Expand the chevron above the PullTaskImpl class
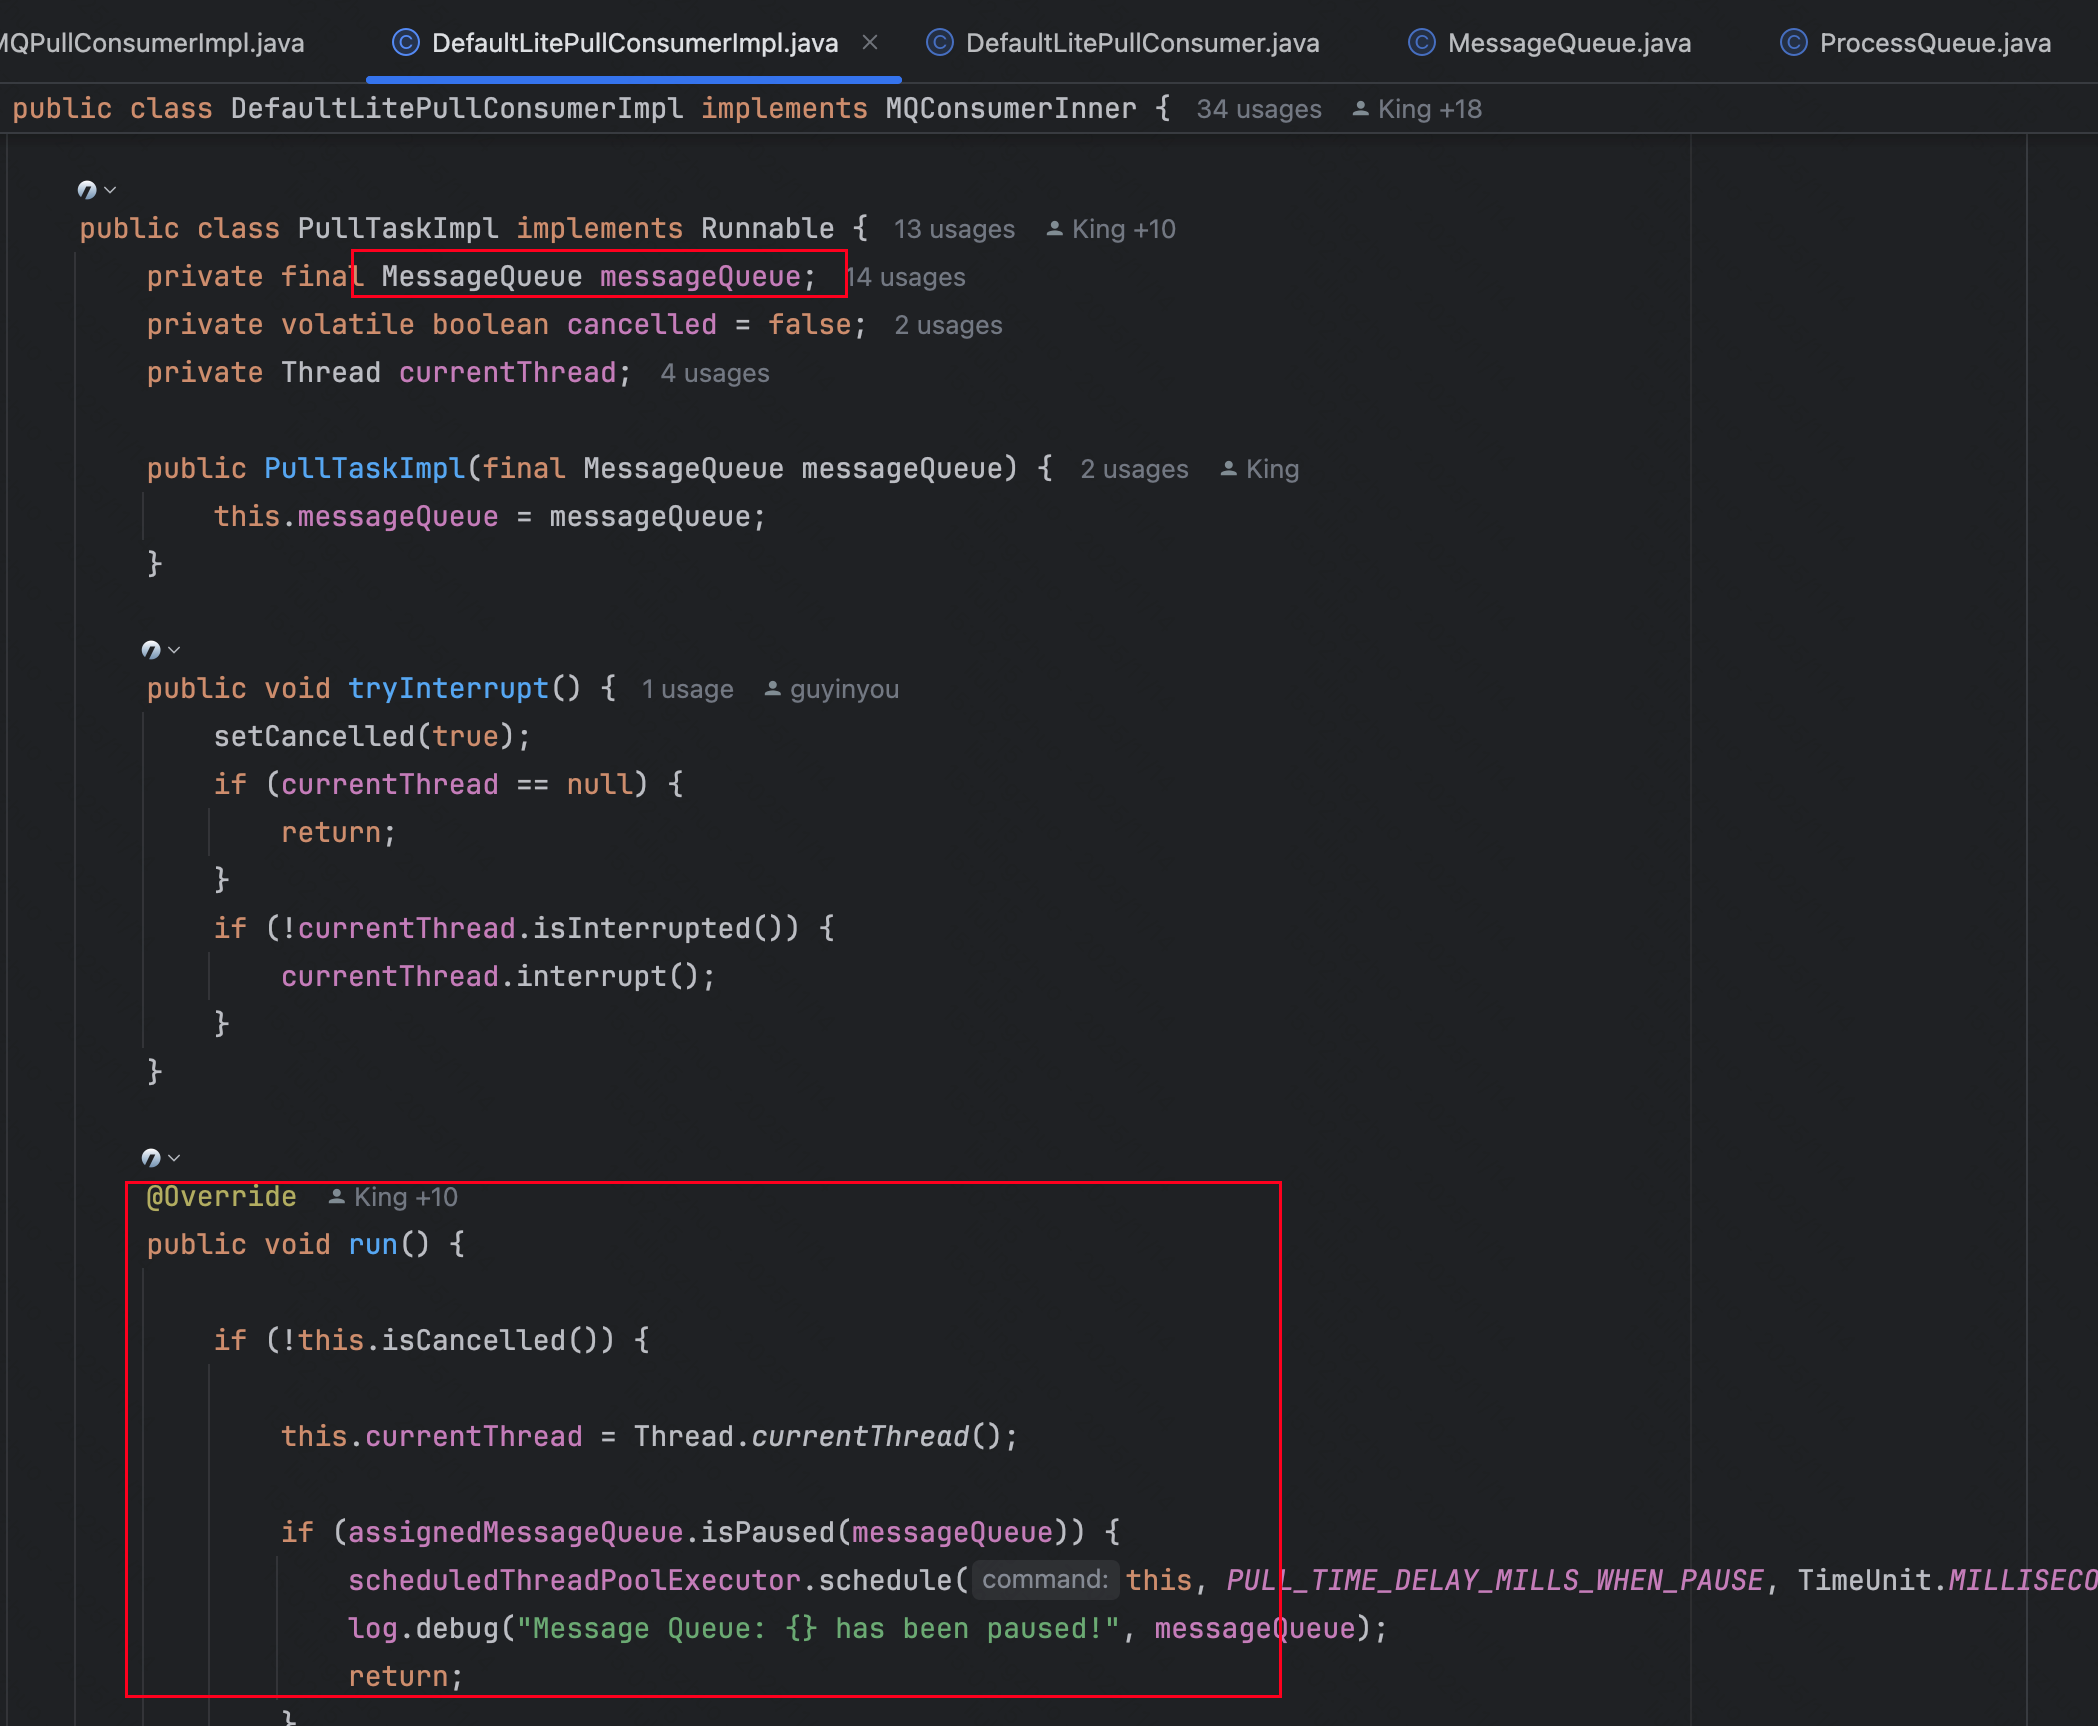Viewport: 2098px width, 1726px height. point(111,190)
